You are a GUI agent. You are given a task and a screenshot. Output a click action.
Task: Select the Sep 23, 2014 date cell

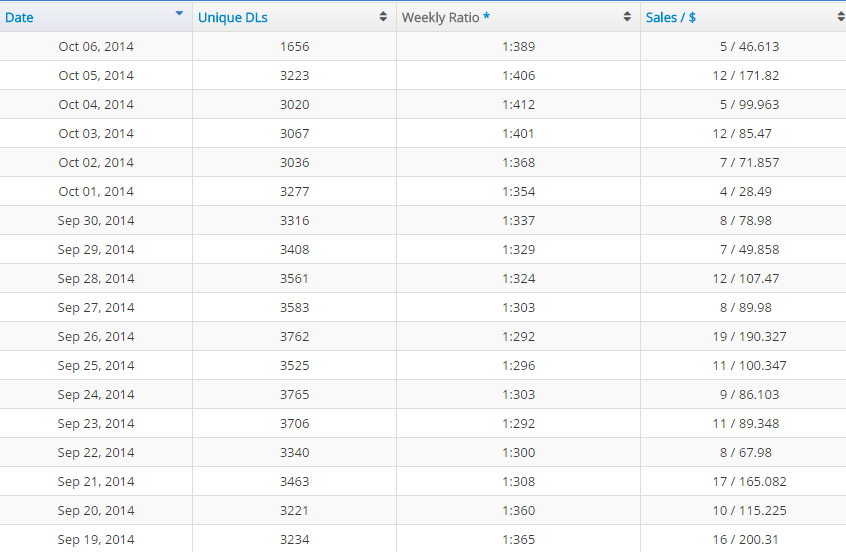(96, 424)
